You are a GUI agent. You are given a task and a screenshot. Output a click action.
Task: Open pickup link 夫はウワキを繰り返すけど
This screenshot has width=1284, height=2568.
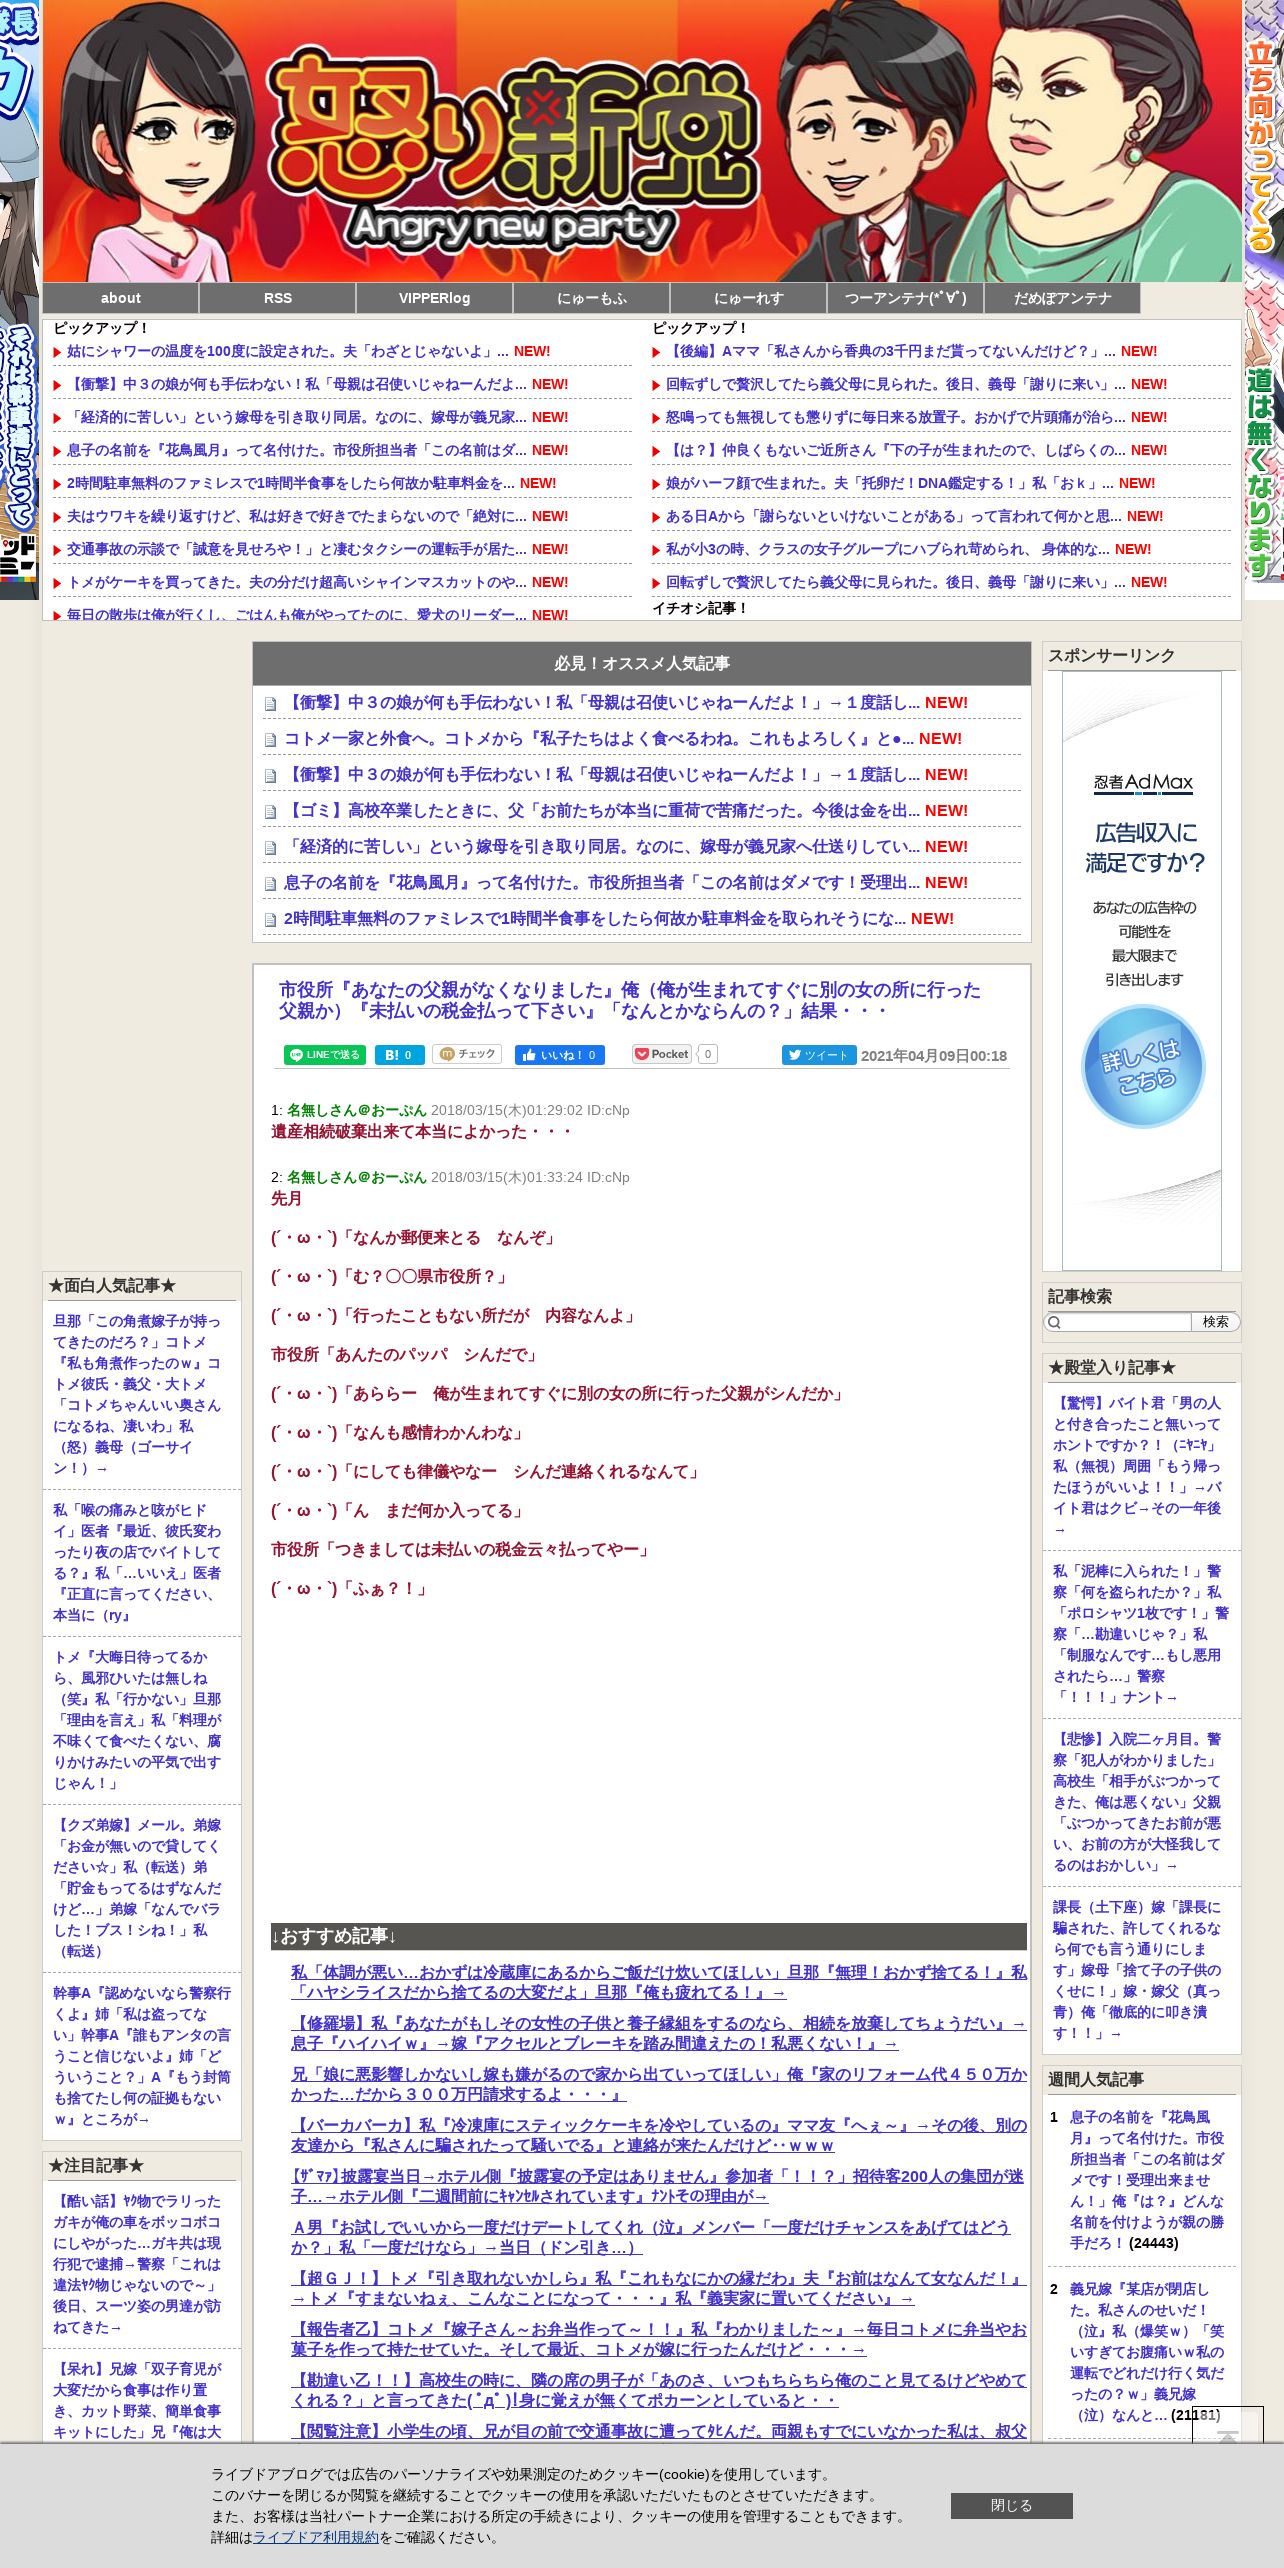point(297,516)
